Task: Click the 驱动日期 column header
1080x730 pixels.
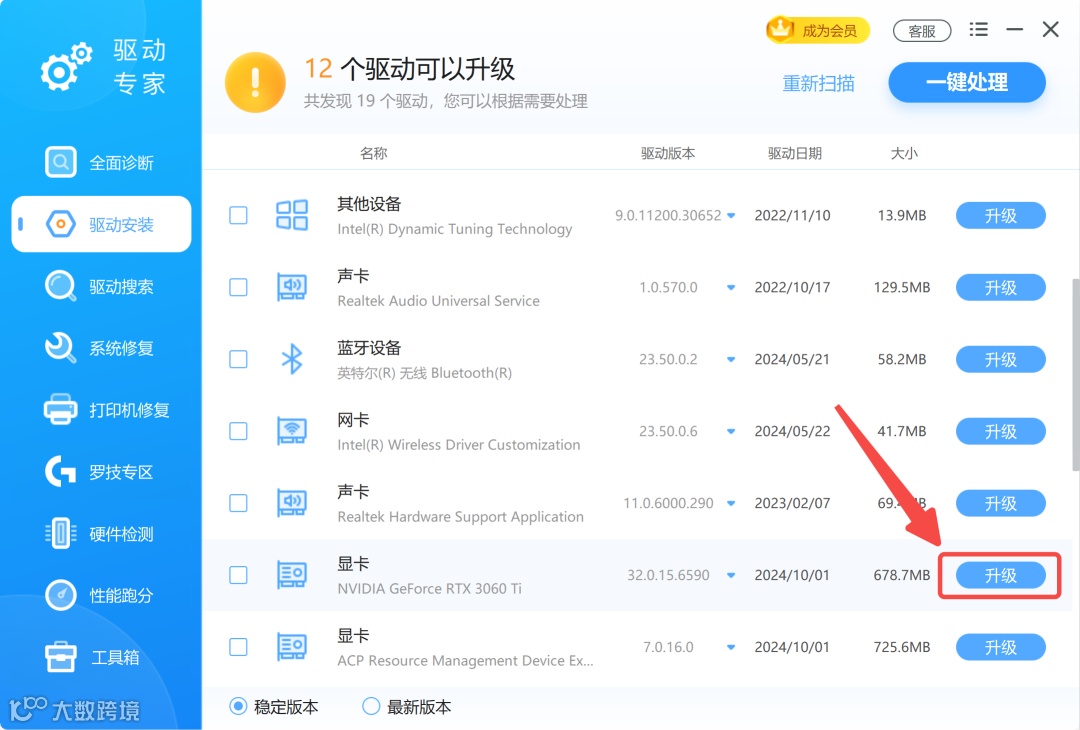Action: (795, 153)
